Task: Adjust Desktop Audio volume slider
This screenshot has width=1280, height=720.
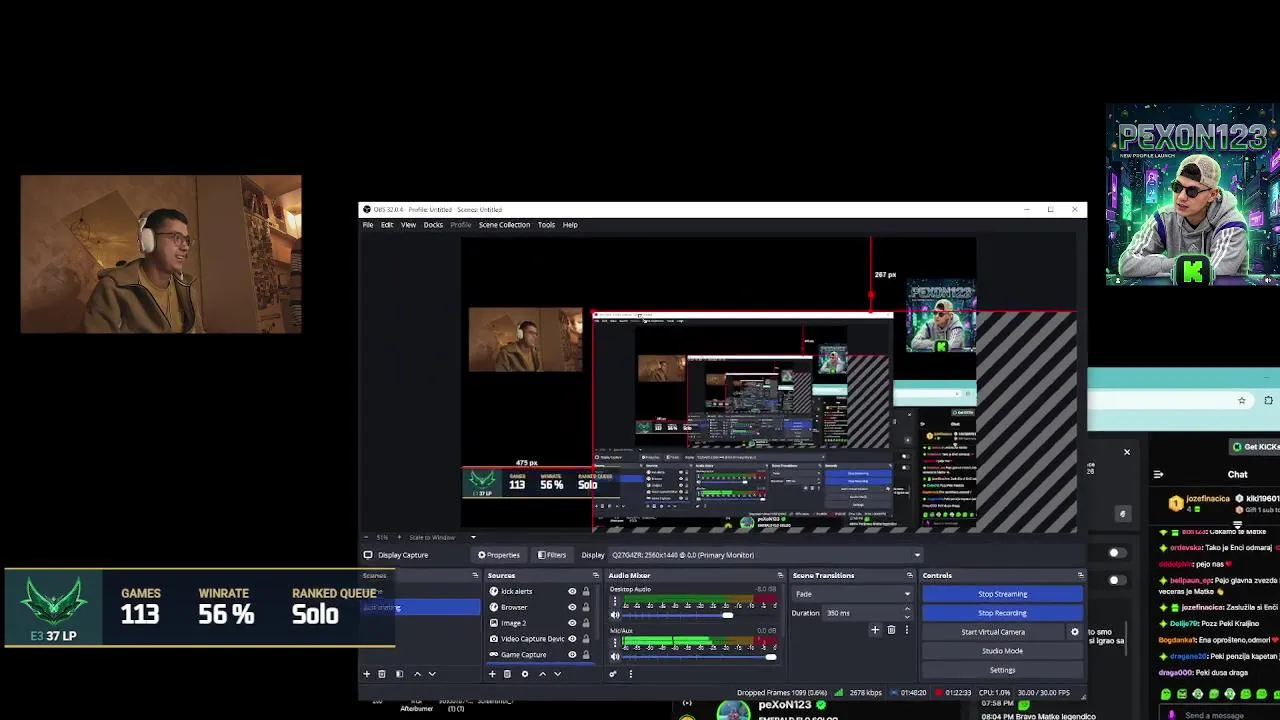Action: 728,615
